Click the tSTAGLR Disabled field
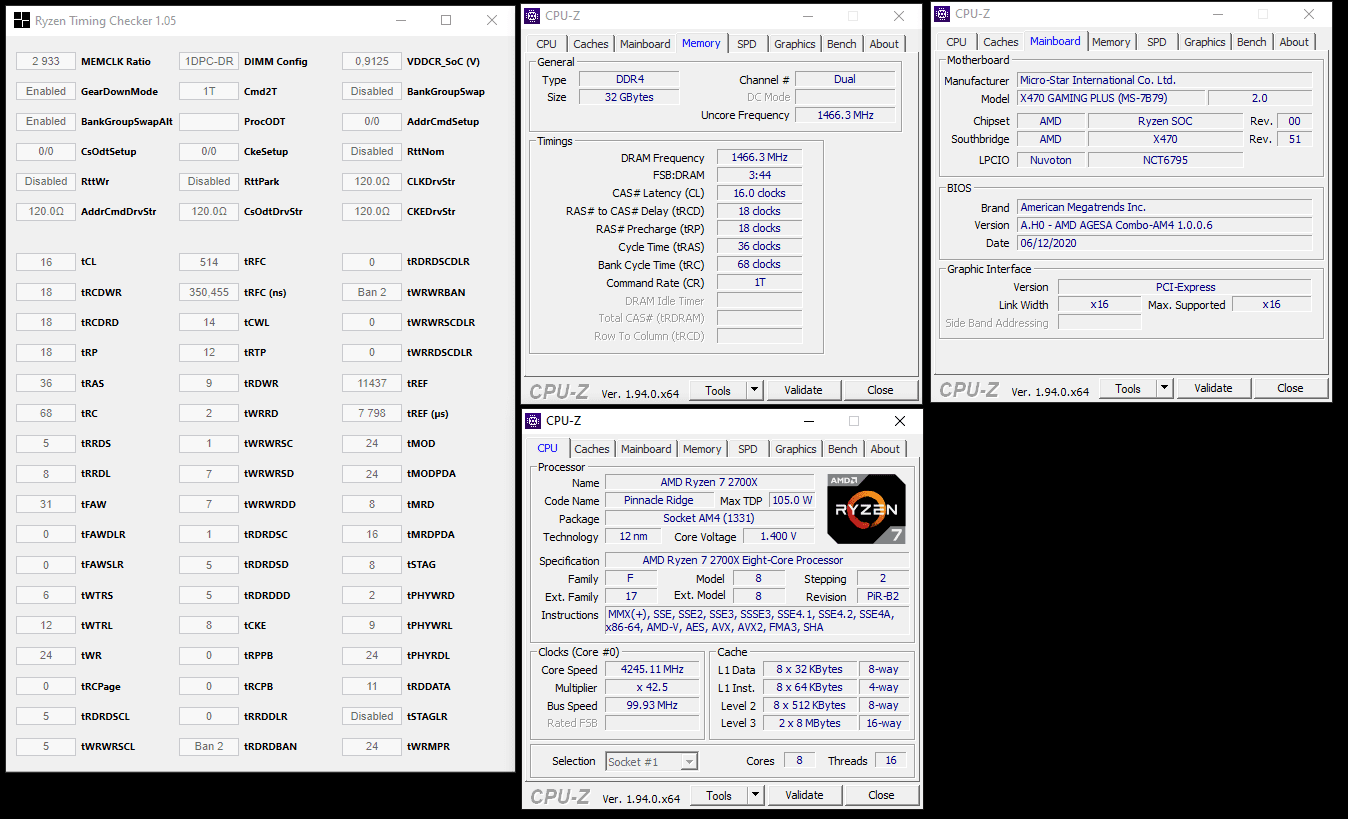This screenshot has width=1348, height=819. point(372,716)
